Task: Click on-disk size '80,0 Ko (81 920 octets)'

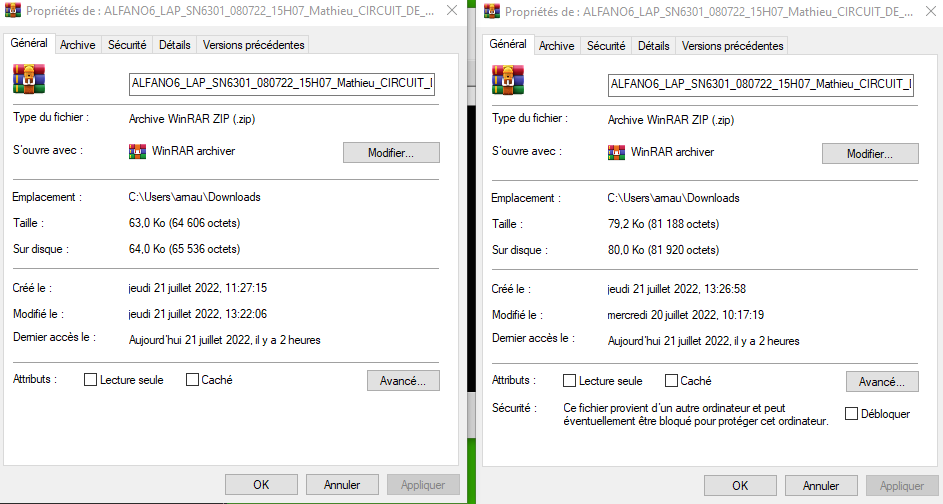Action: coord(663,250)
